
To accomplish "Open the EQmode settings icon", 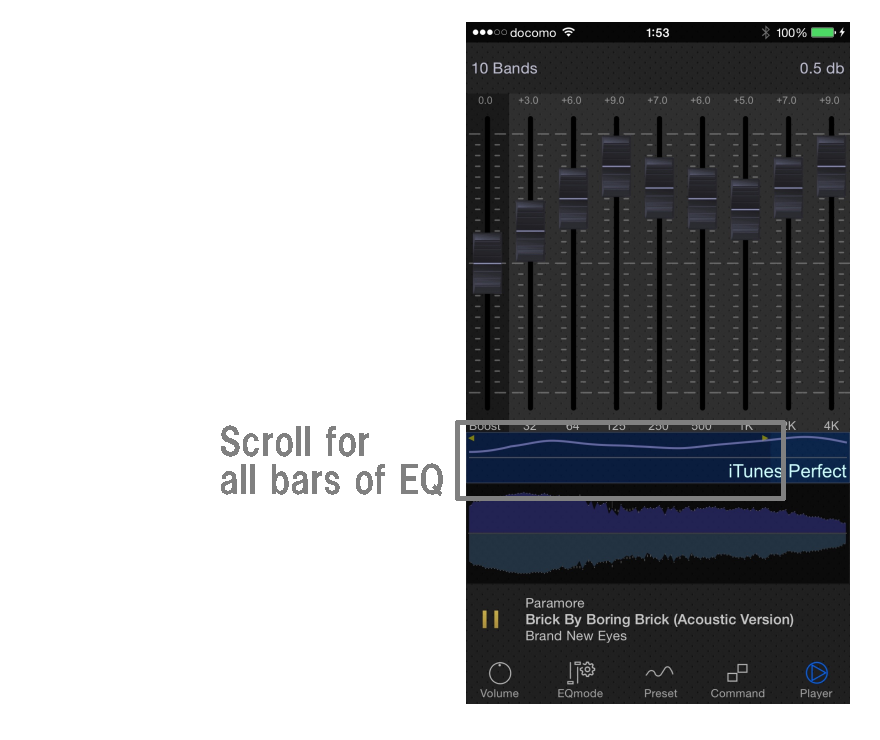I will [x=580, y=680].
